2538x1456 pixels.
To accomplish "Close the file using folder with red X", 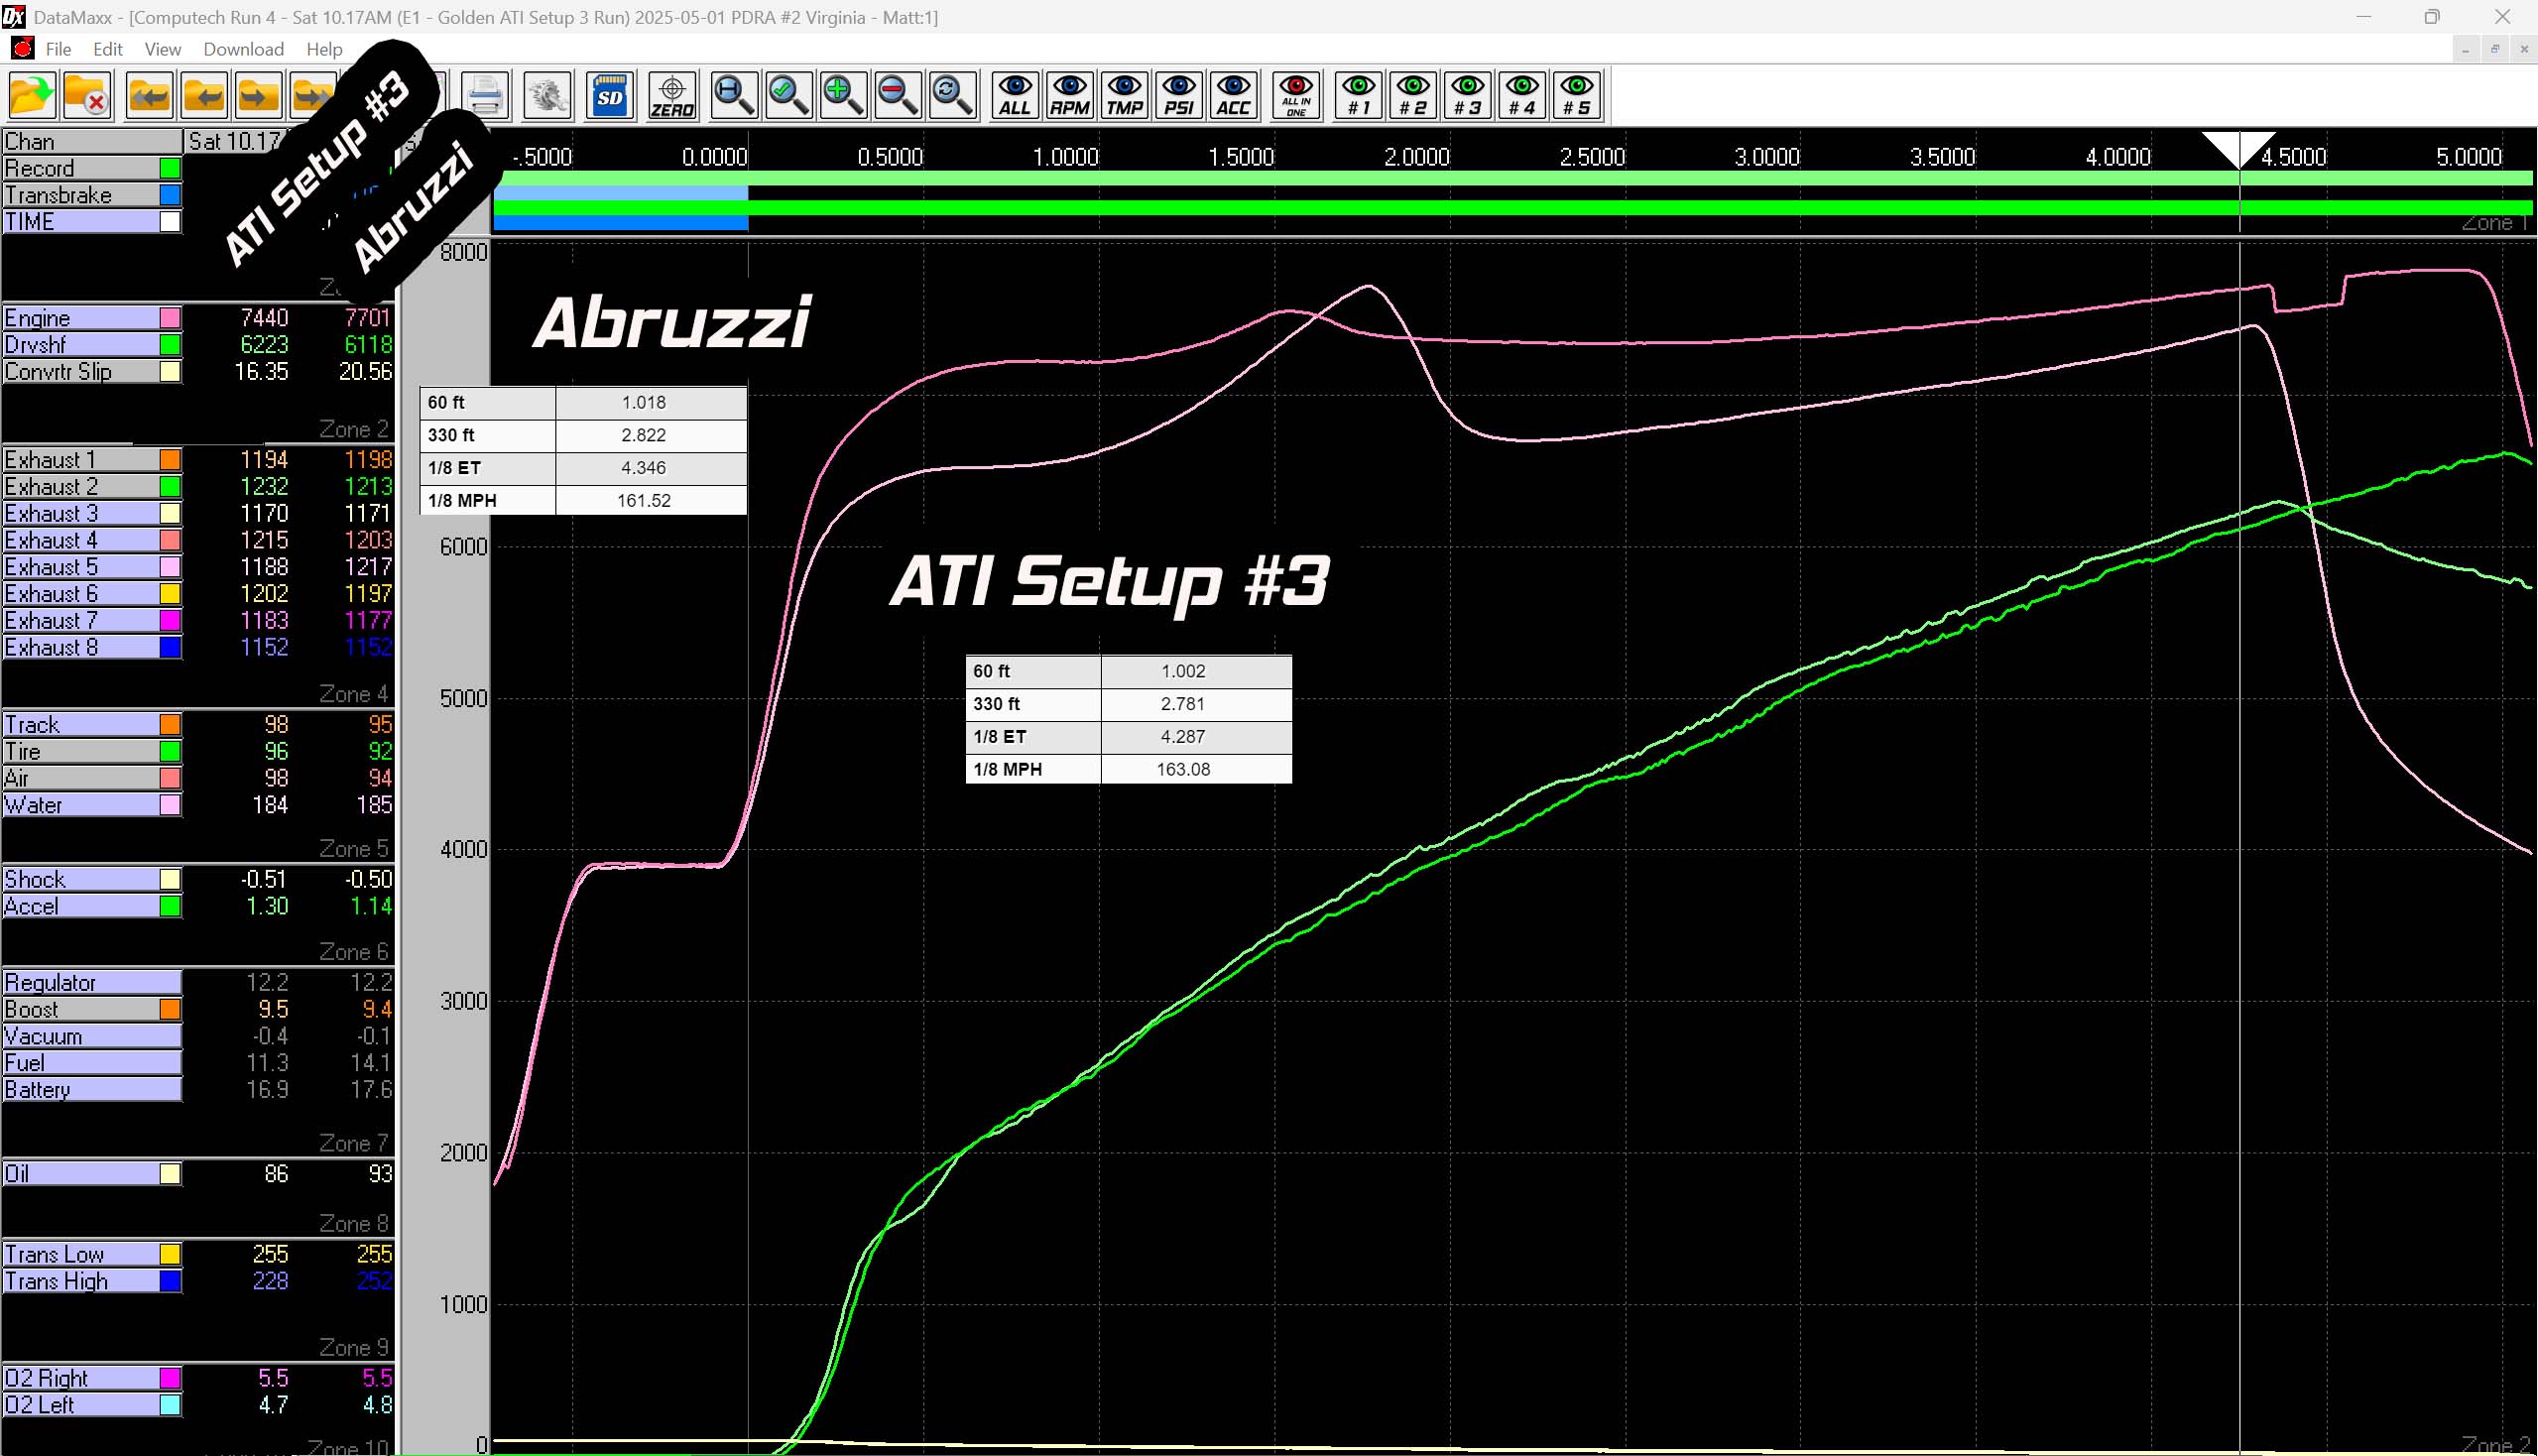I will pyautogui.click(x=87, y=96).
